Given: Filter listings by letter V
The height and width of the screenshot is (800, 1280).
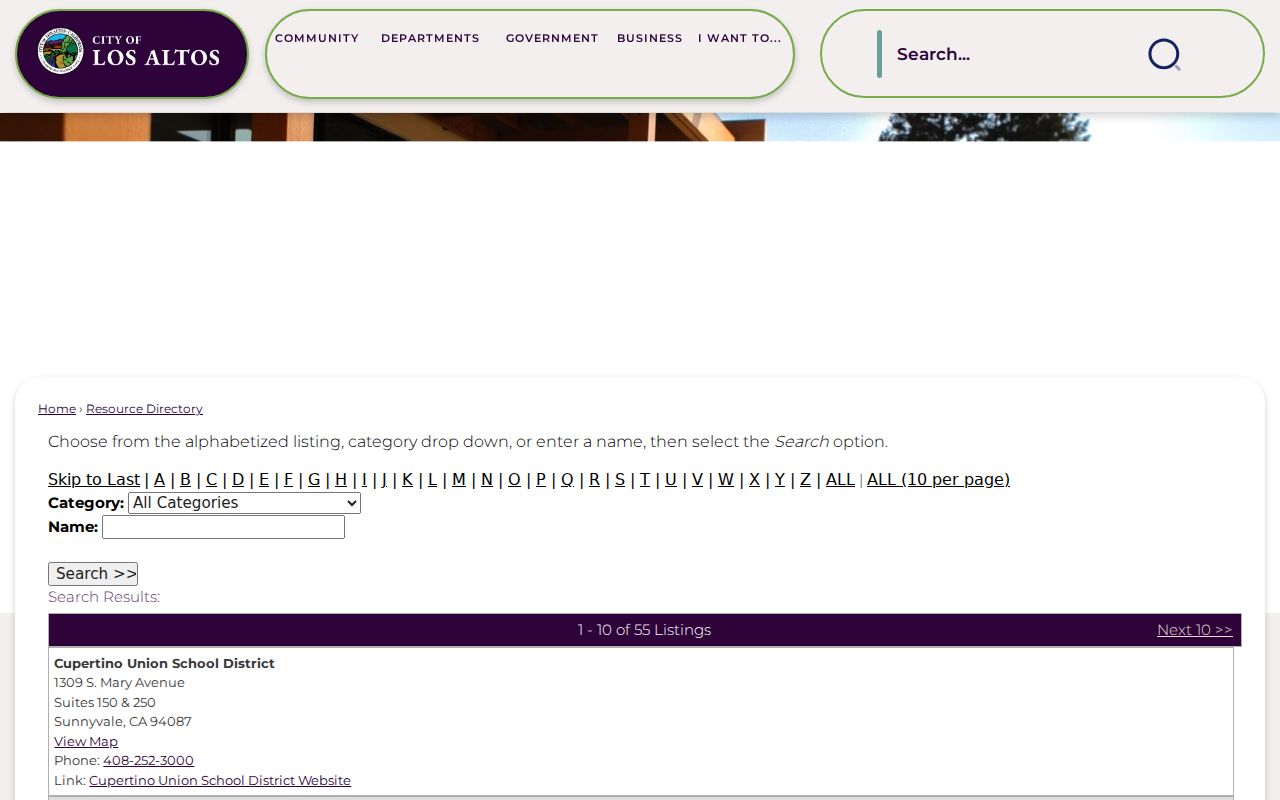Looking at the screenshot, I should pyautogui.click(x=698, y=480).
